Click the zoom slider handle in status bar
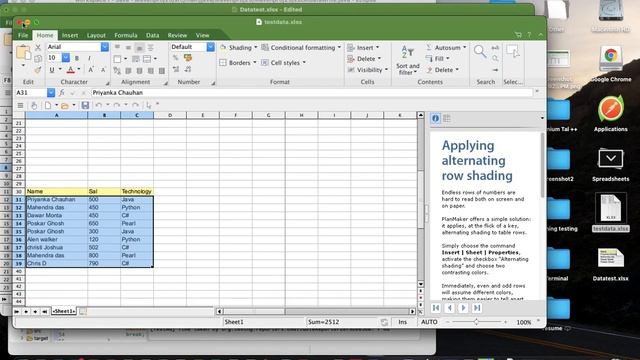Viewport: 640px width, 360px height. (x=476, y=322)
